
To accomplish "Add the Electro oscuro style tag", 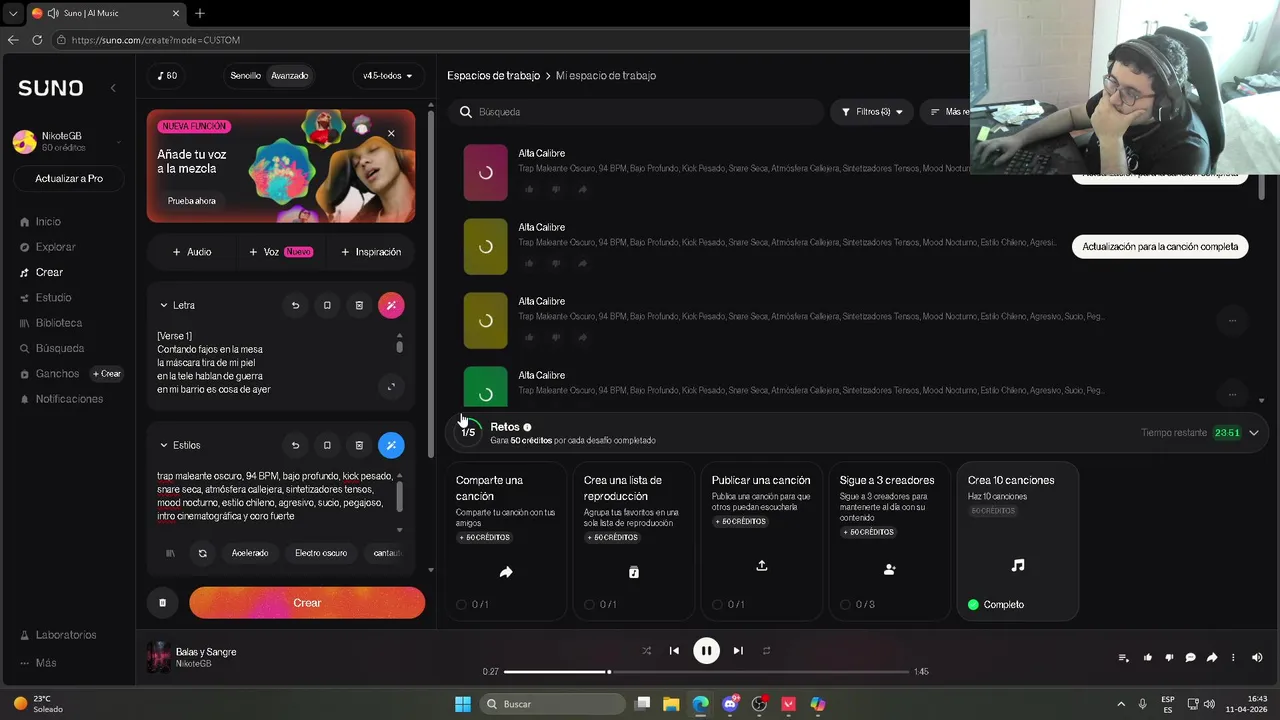I will point(321,553).
